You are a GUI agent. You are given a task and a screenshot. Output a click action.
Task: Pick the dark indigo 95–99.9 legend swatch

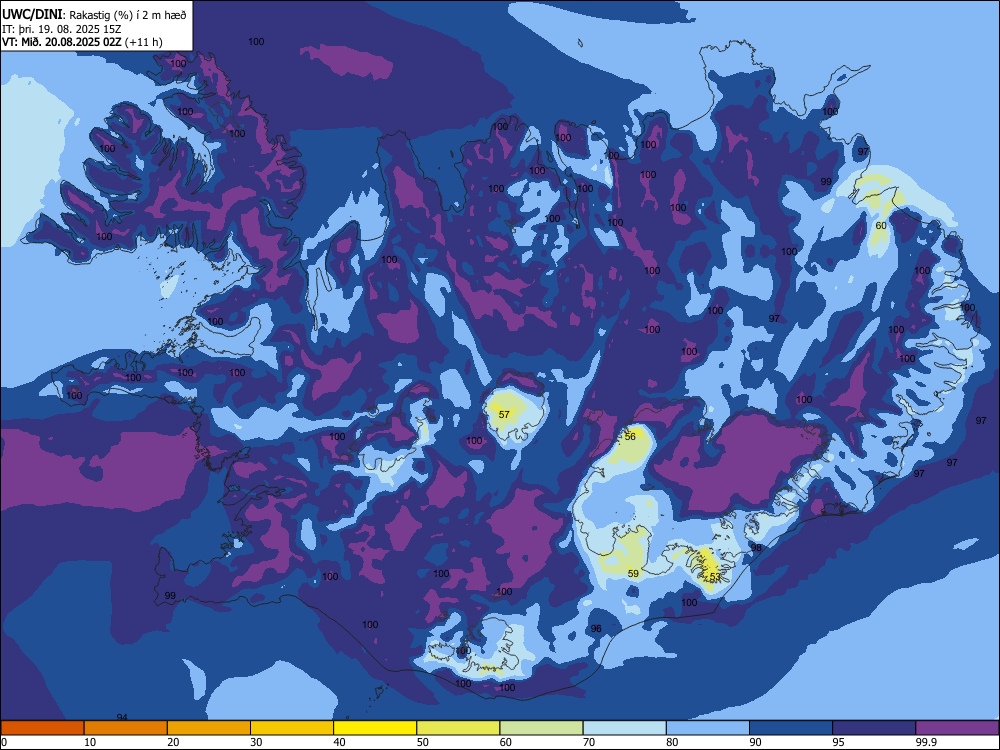(874, 728)
